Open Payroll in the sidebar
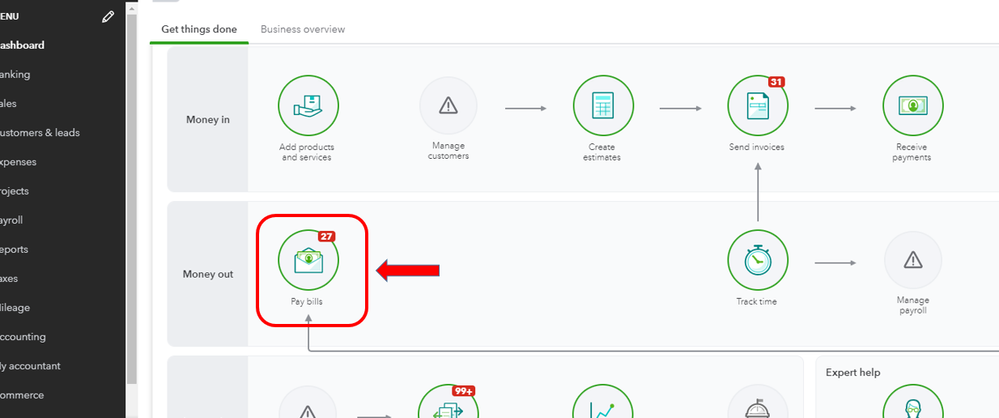 point(12,220)
